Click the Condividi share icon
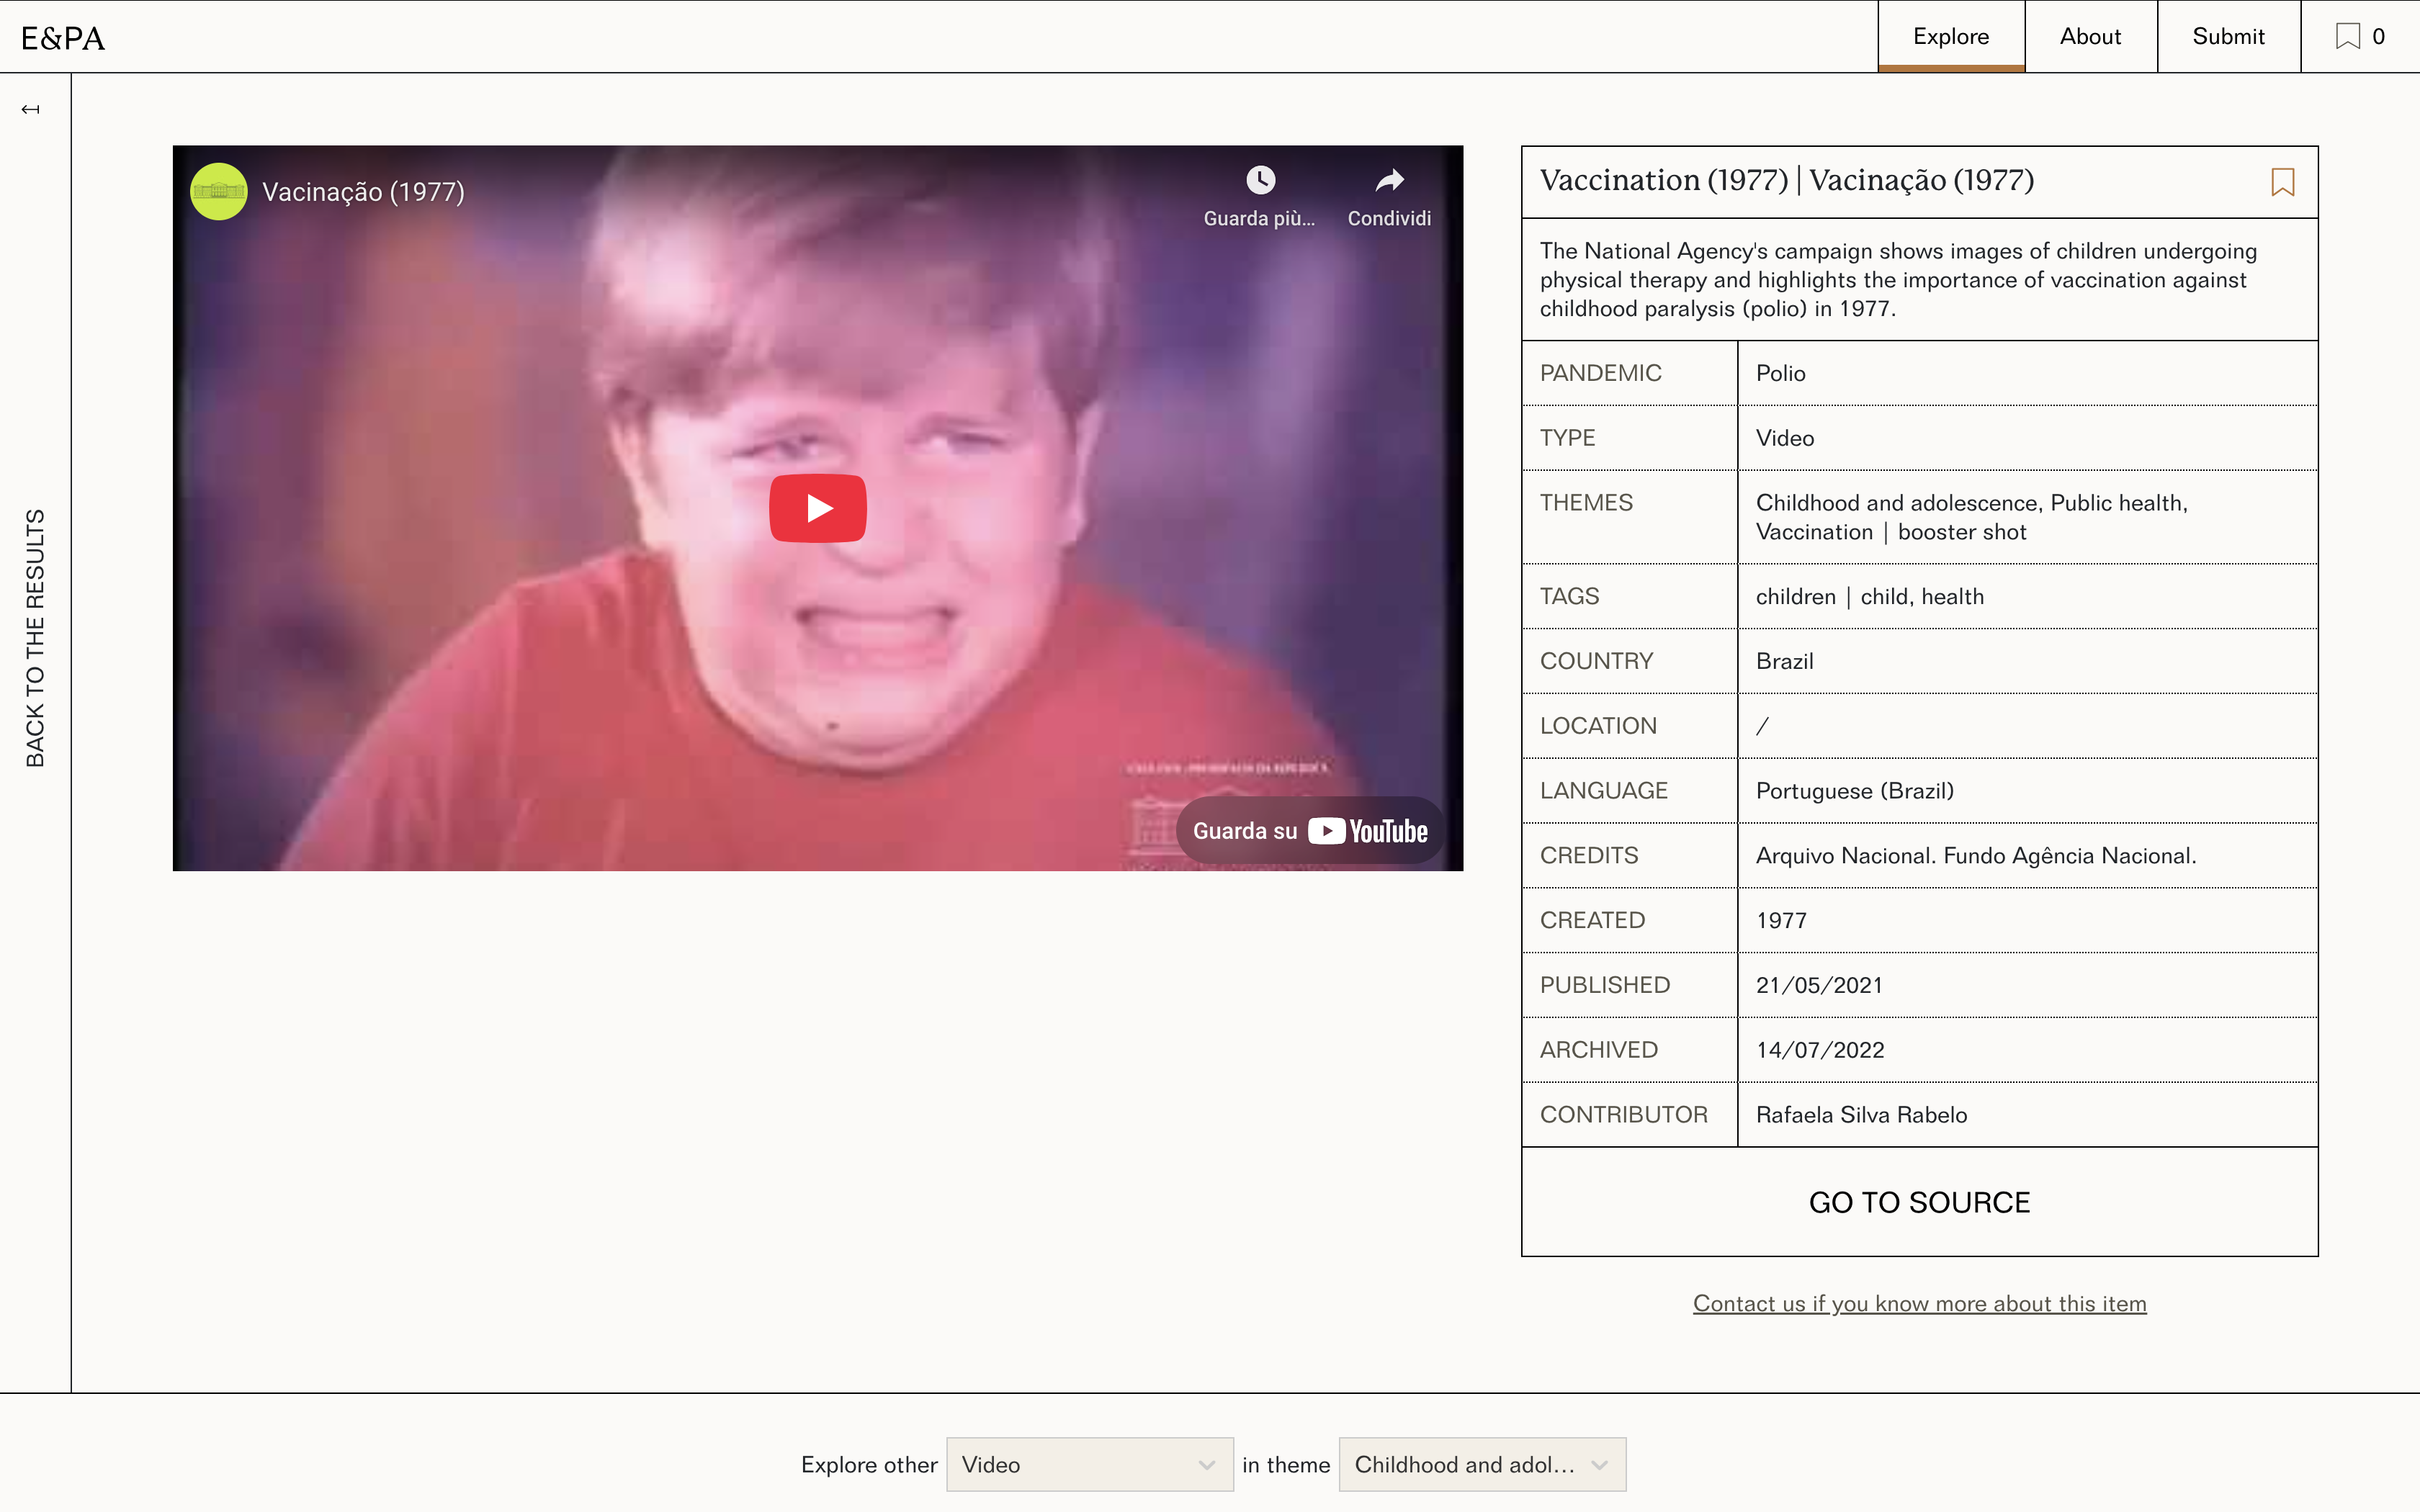The image size is (2420, 1512). [1389, 180]
